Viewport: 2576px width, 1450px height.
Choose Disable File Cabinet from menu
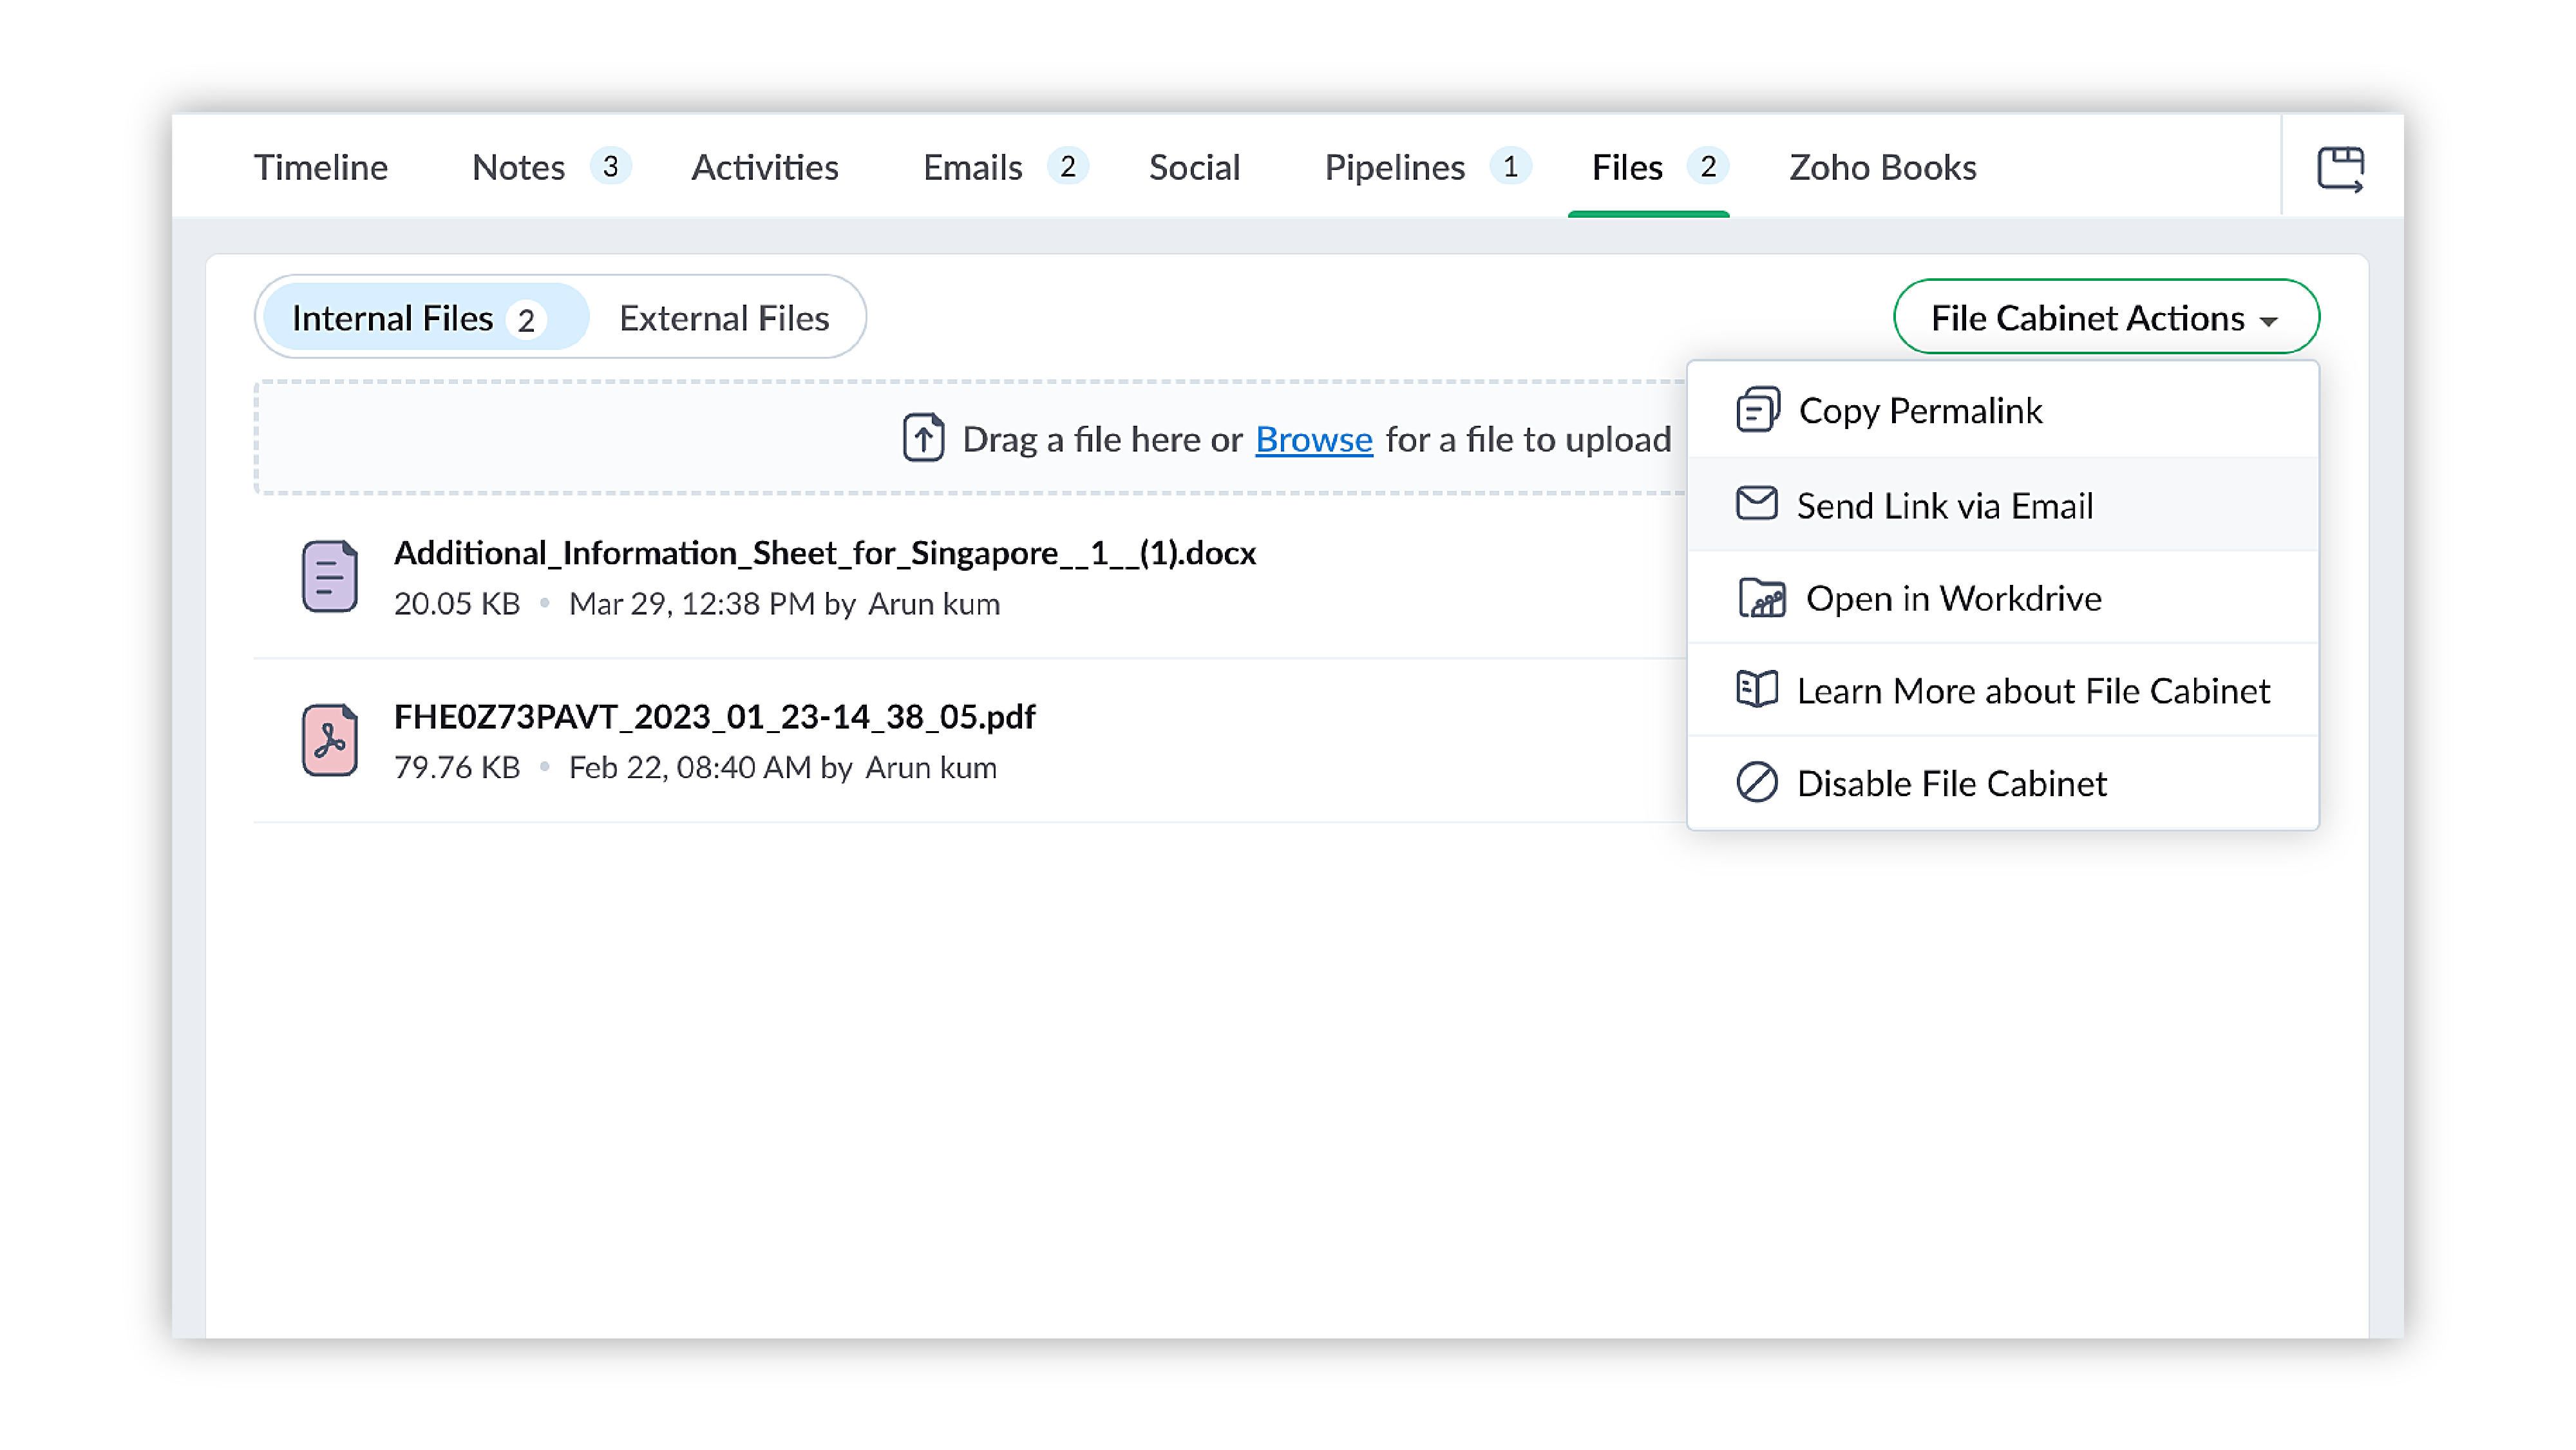coord(1951,783)
